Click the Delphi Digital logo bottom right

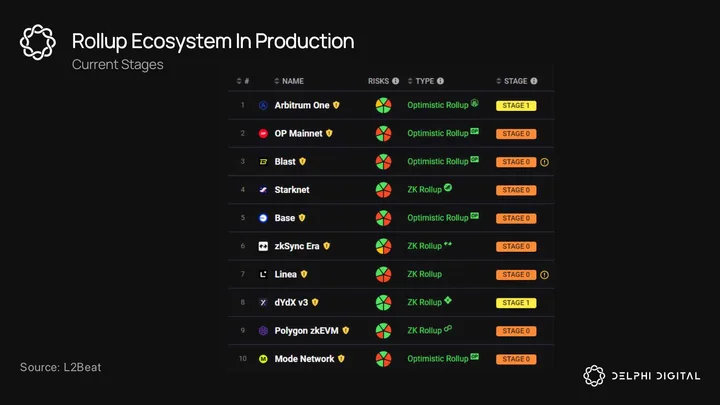pos(641,376)
